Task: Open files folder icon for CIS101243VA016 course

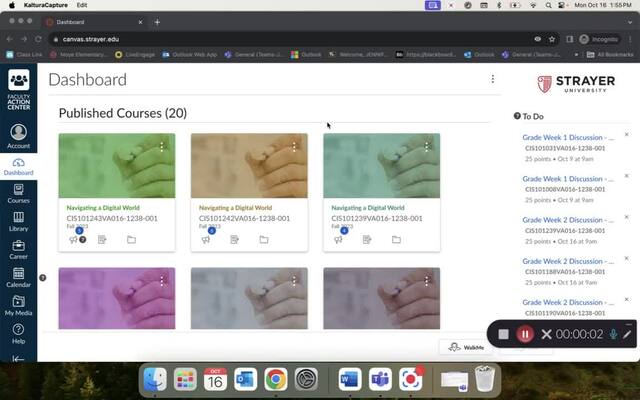Action: pos(131,240)
